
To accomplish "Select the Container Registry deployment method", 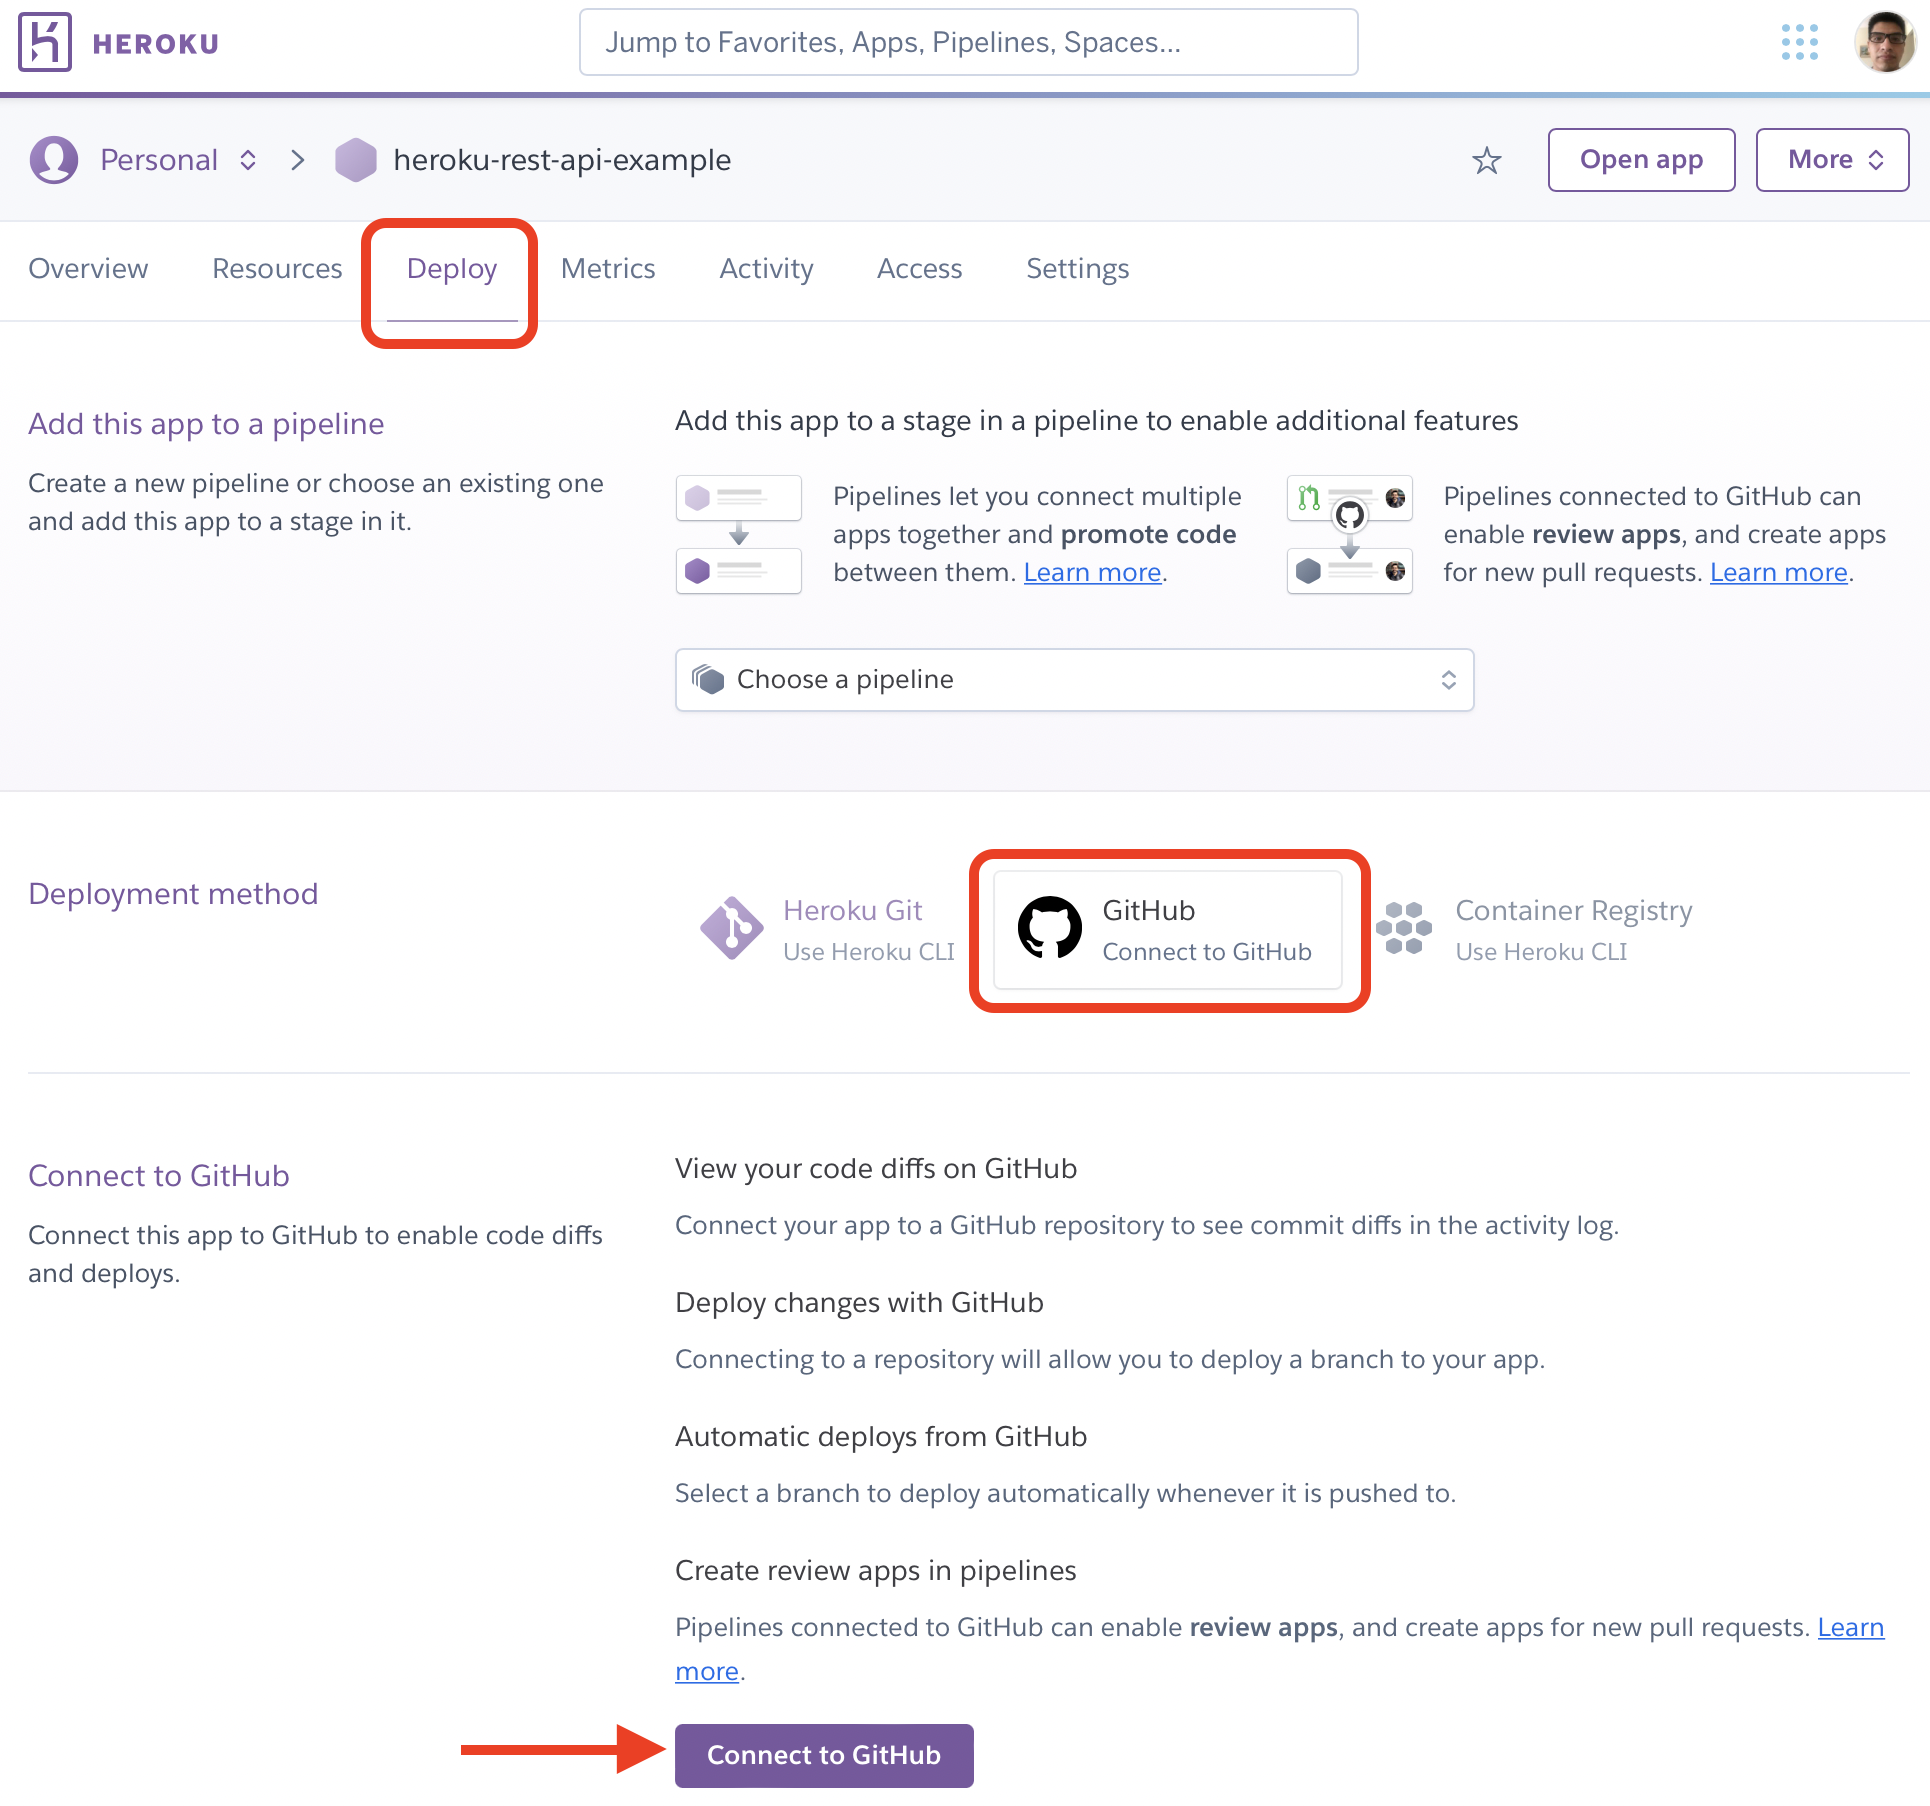I will (1536, 929).
